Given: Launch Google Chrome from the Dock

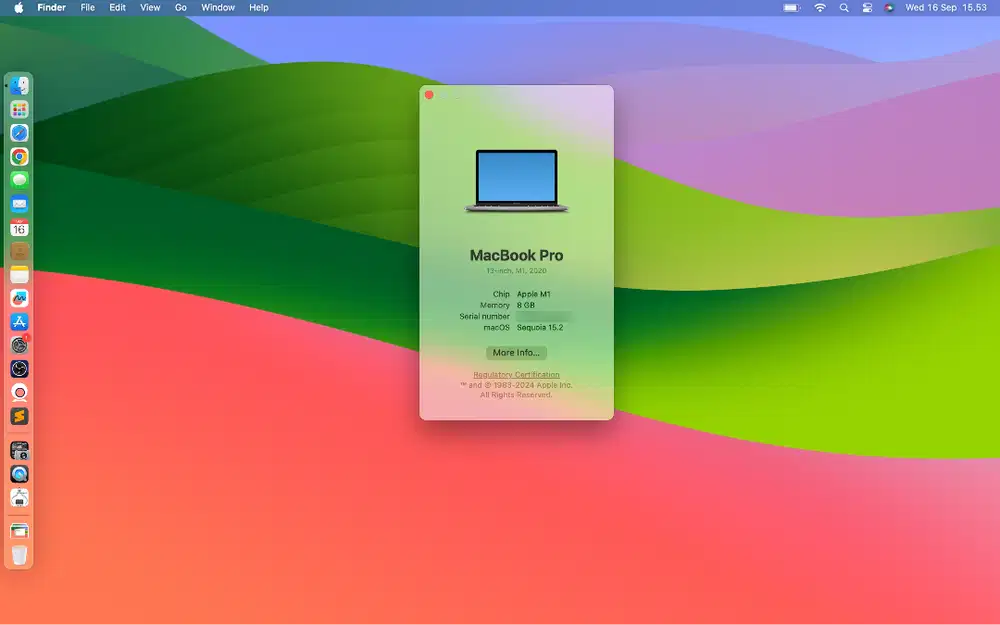Looking at the screenshot, I should coord(19,157).
